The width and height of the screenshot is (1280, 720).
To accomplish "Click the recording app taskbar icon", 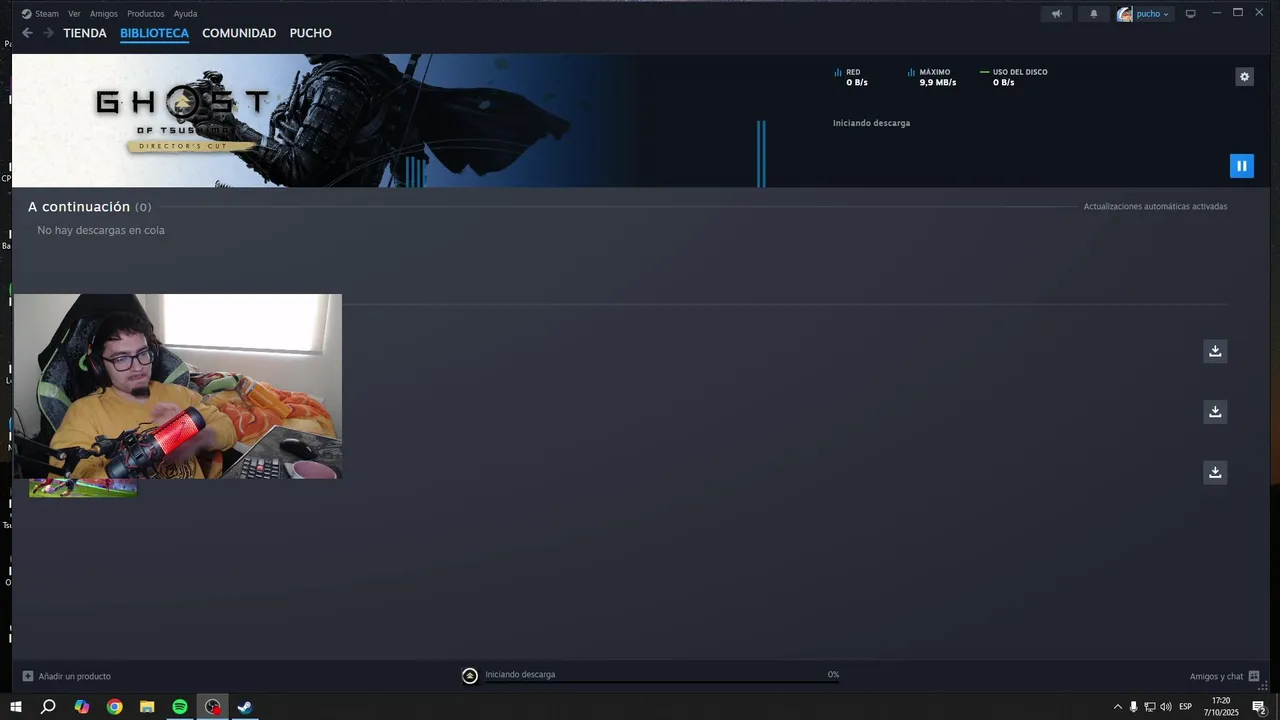I will [x=212, y=707].
